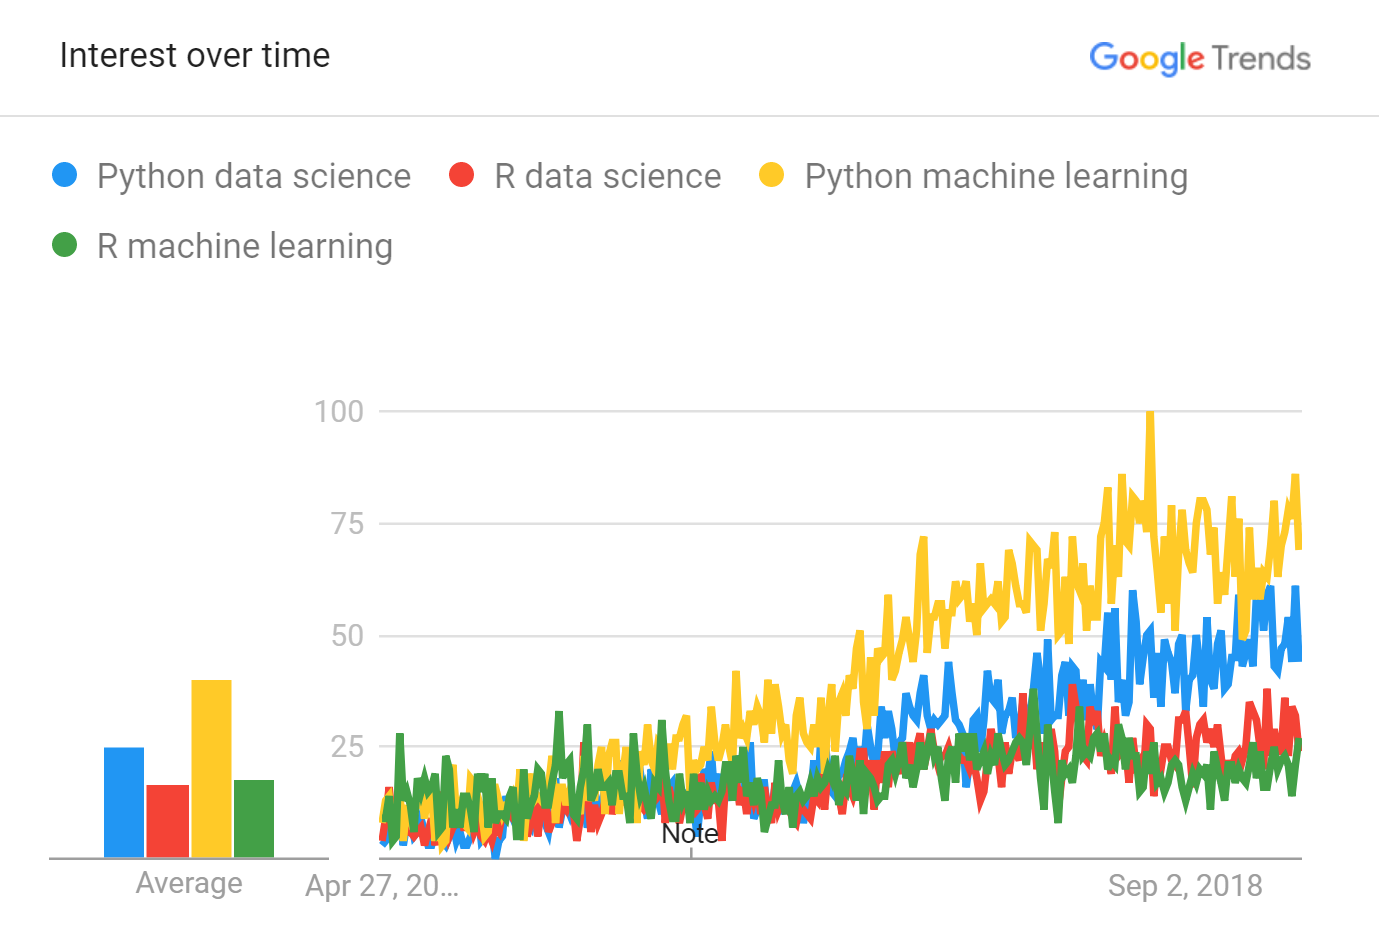
Task: Select the red R data science legend dot
Action: point(461,175)
